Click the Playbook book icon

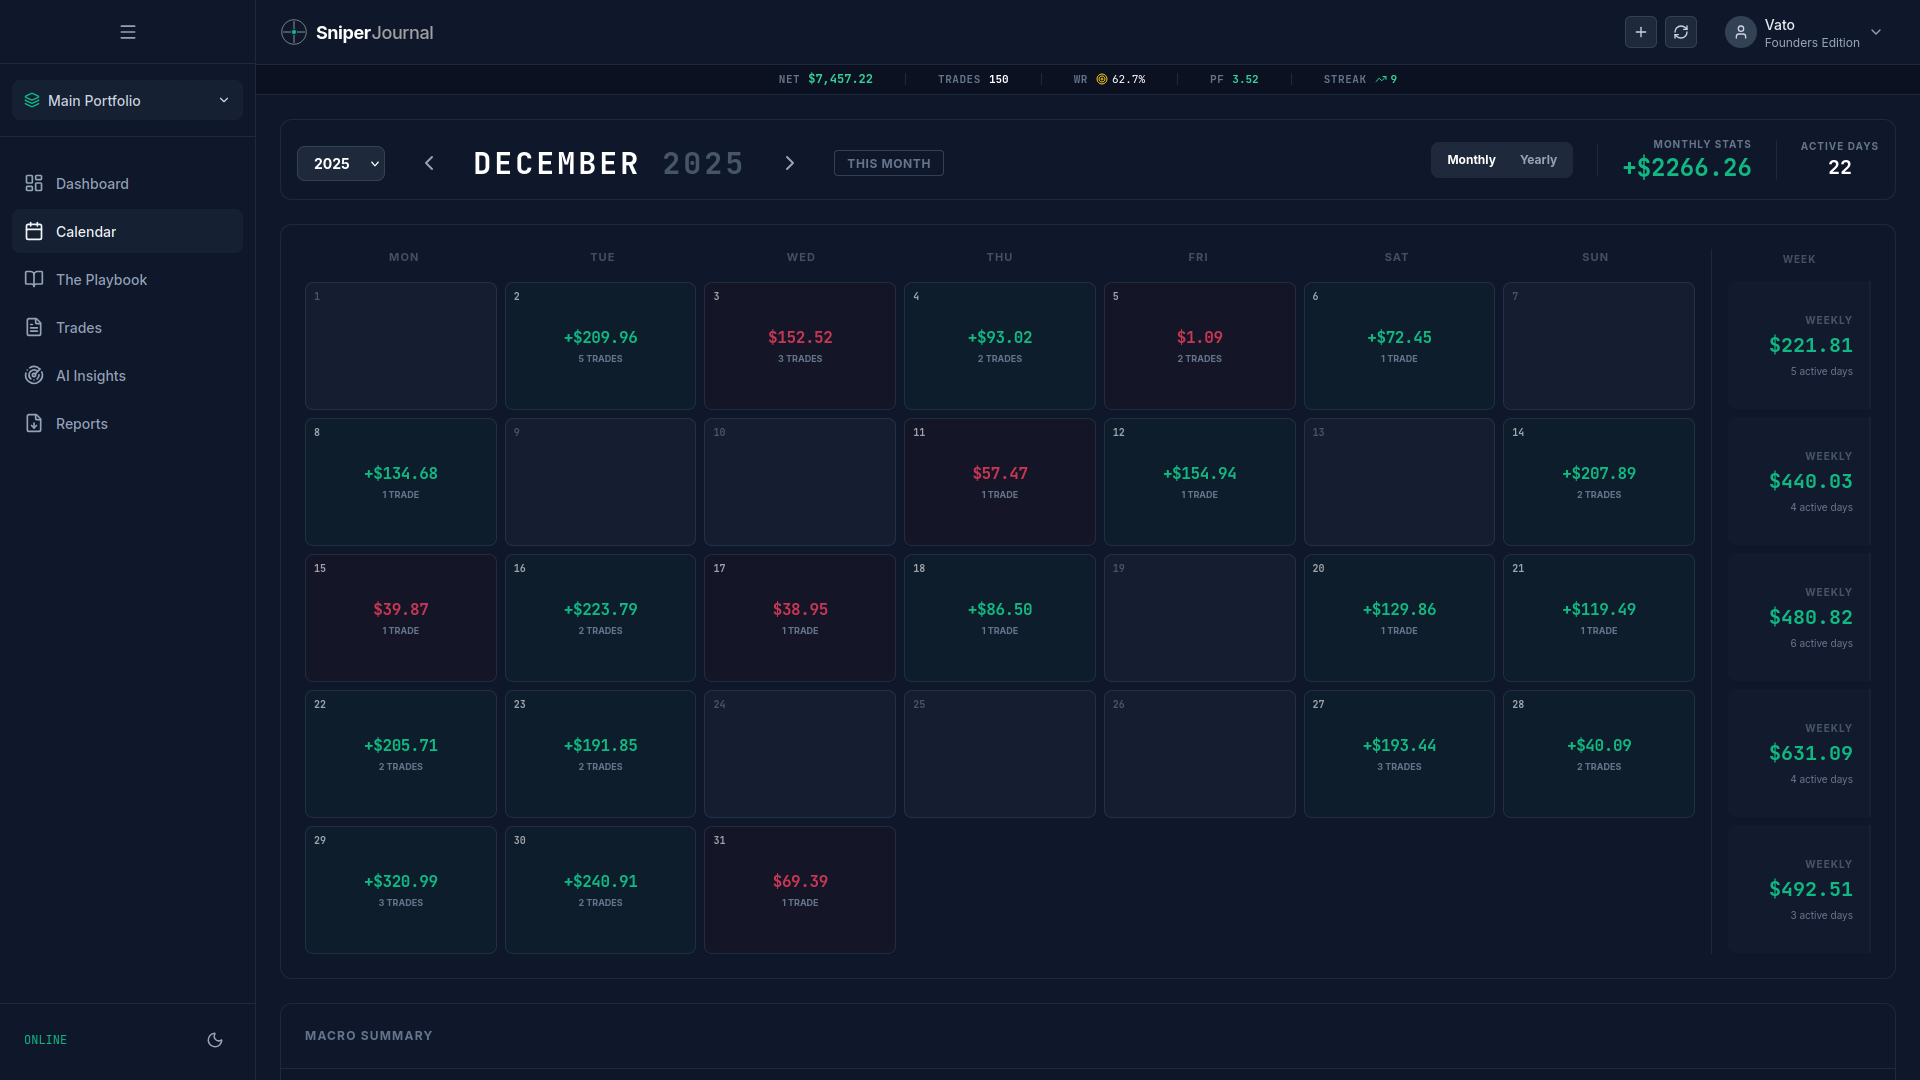(34, 279)
